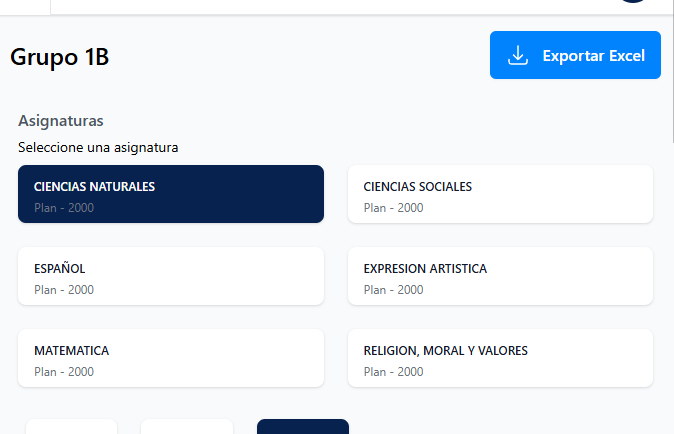Click the dark highlighted tab at the bottom

point(302,427)
